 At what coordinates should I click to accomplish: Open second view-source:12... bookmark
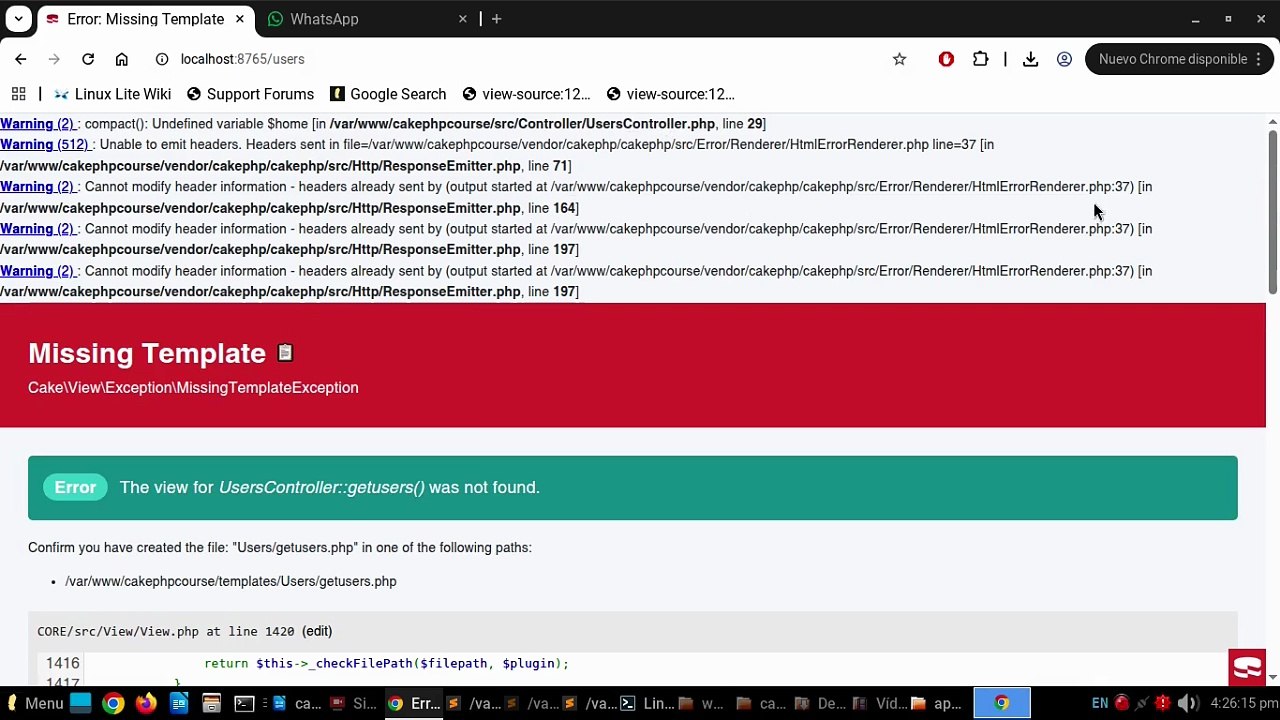point(670,94)
